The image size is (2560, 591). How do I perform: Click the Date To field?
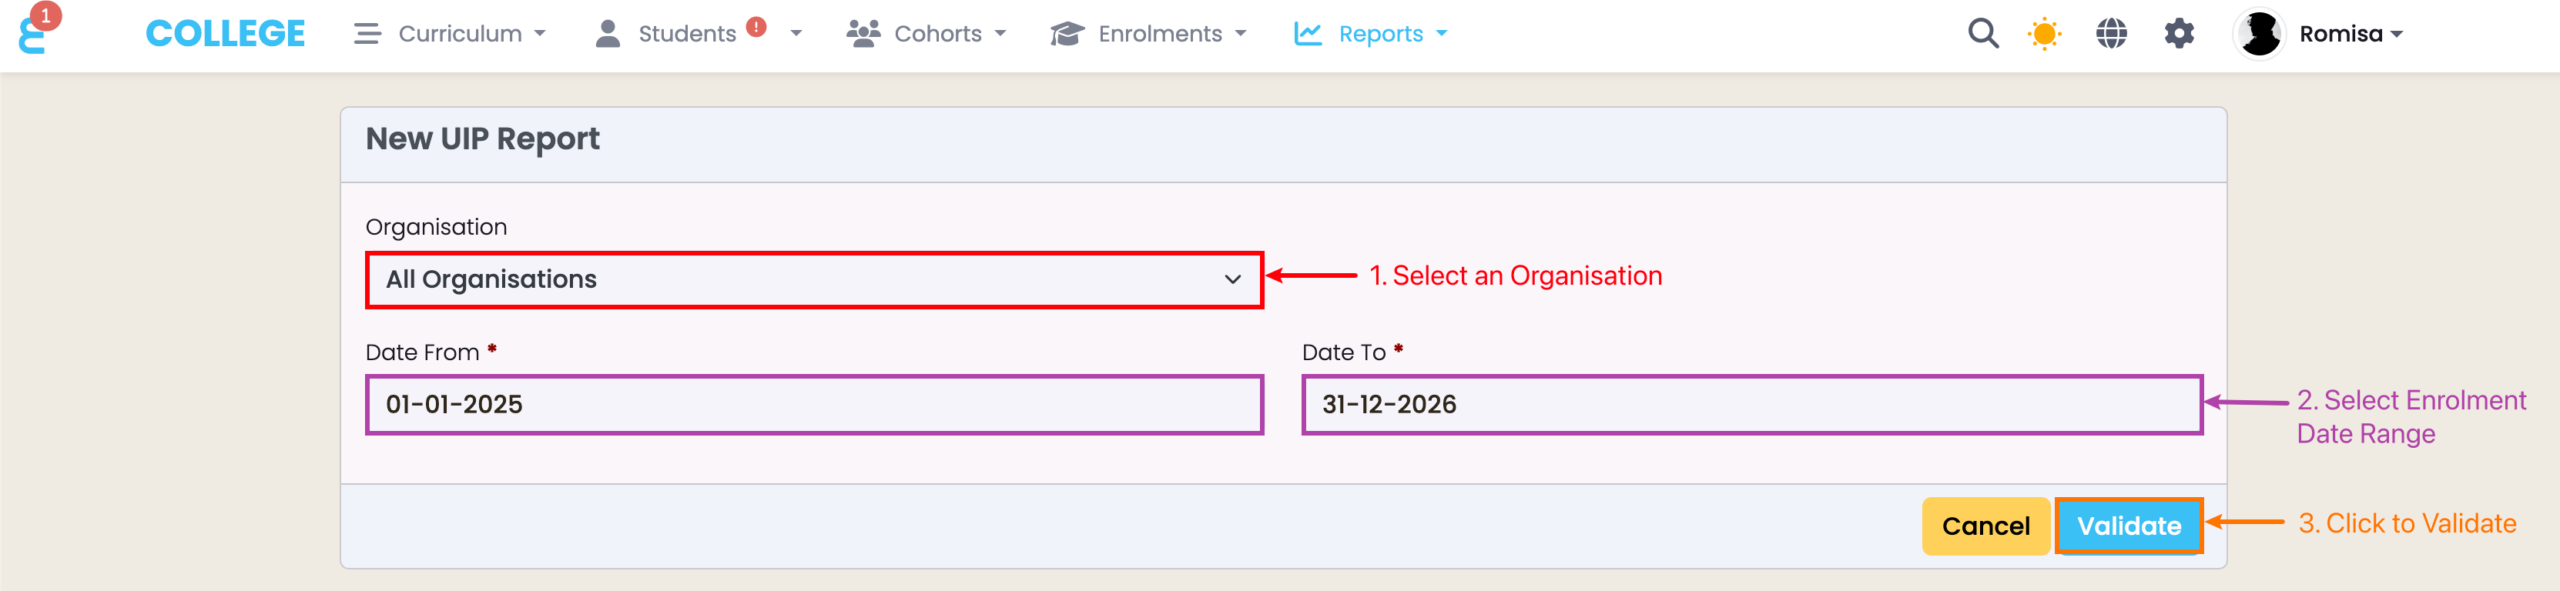[1751, 405]
